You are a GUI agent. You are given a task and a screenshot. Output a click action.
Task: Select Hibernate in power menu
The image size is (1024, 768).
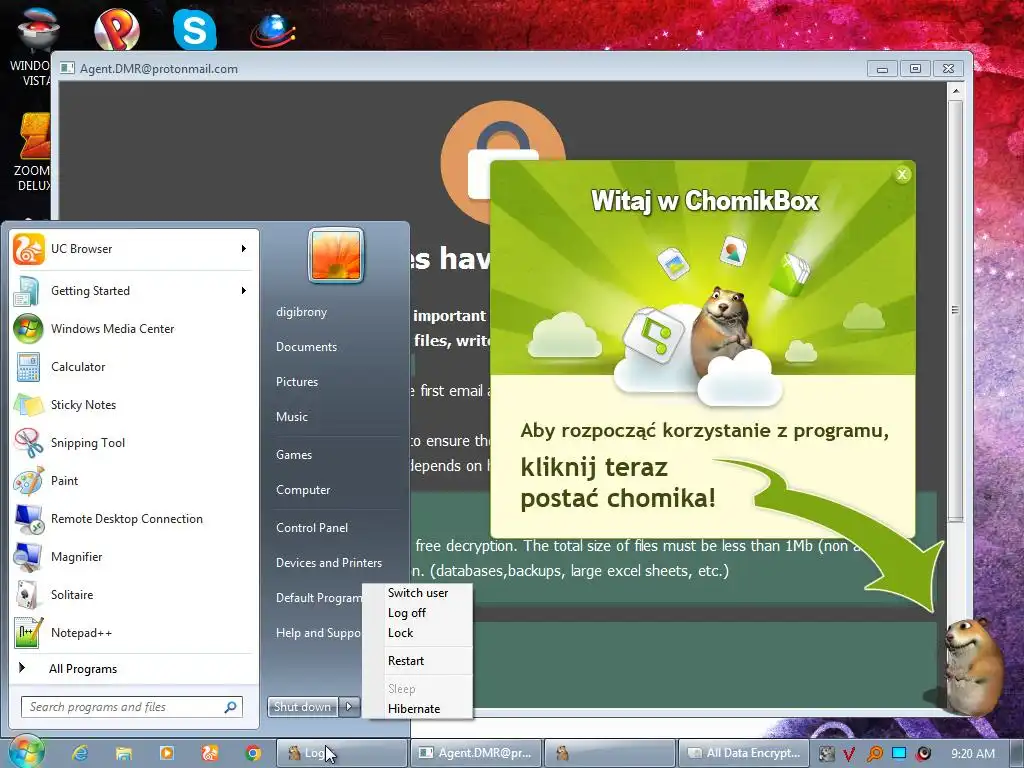(413, 709)
